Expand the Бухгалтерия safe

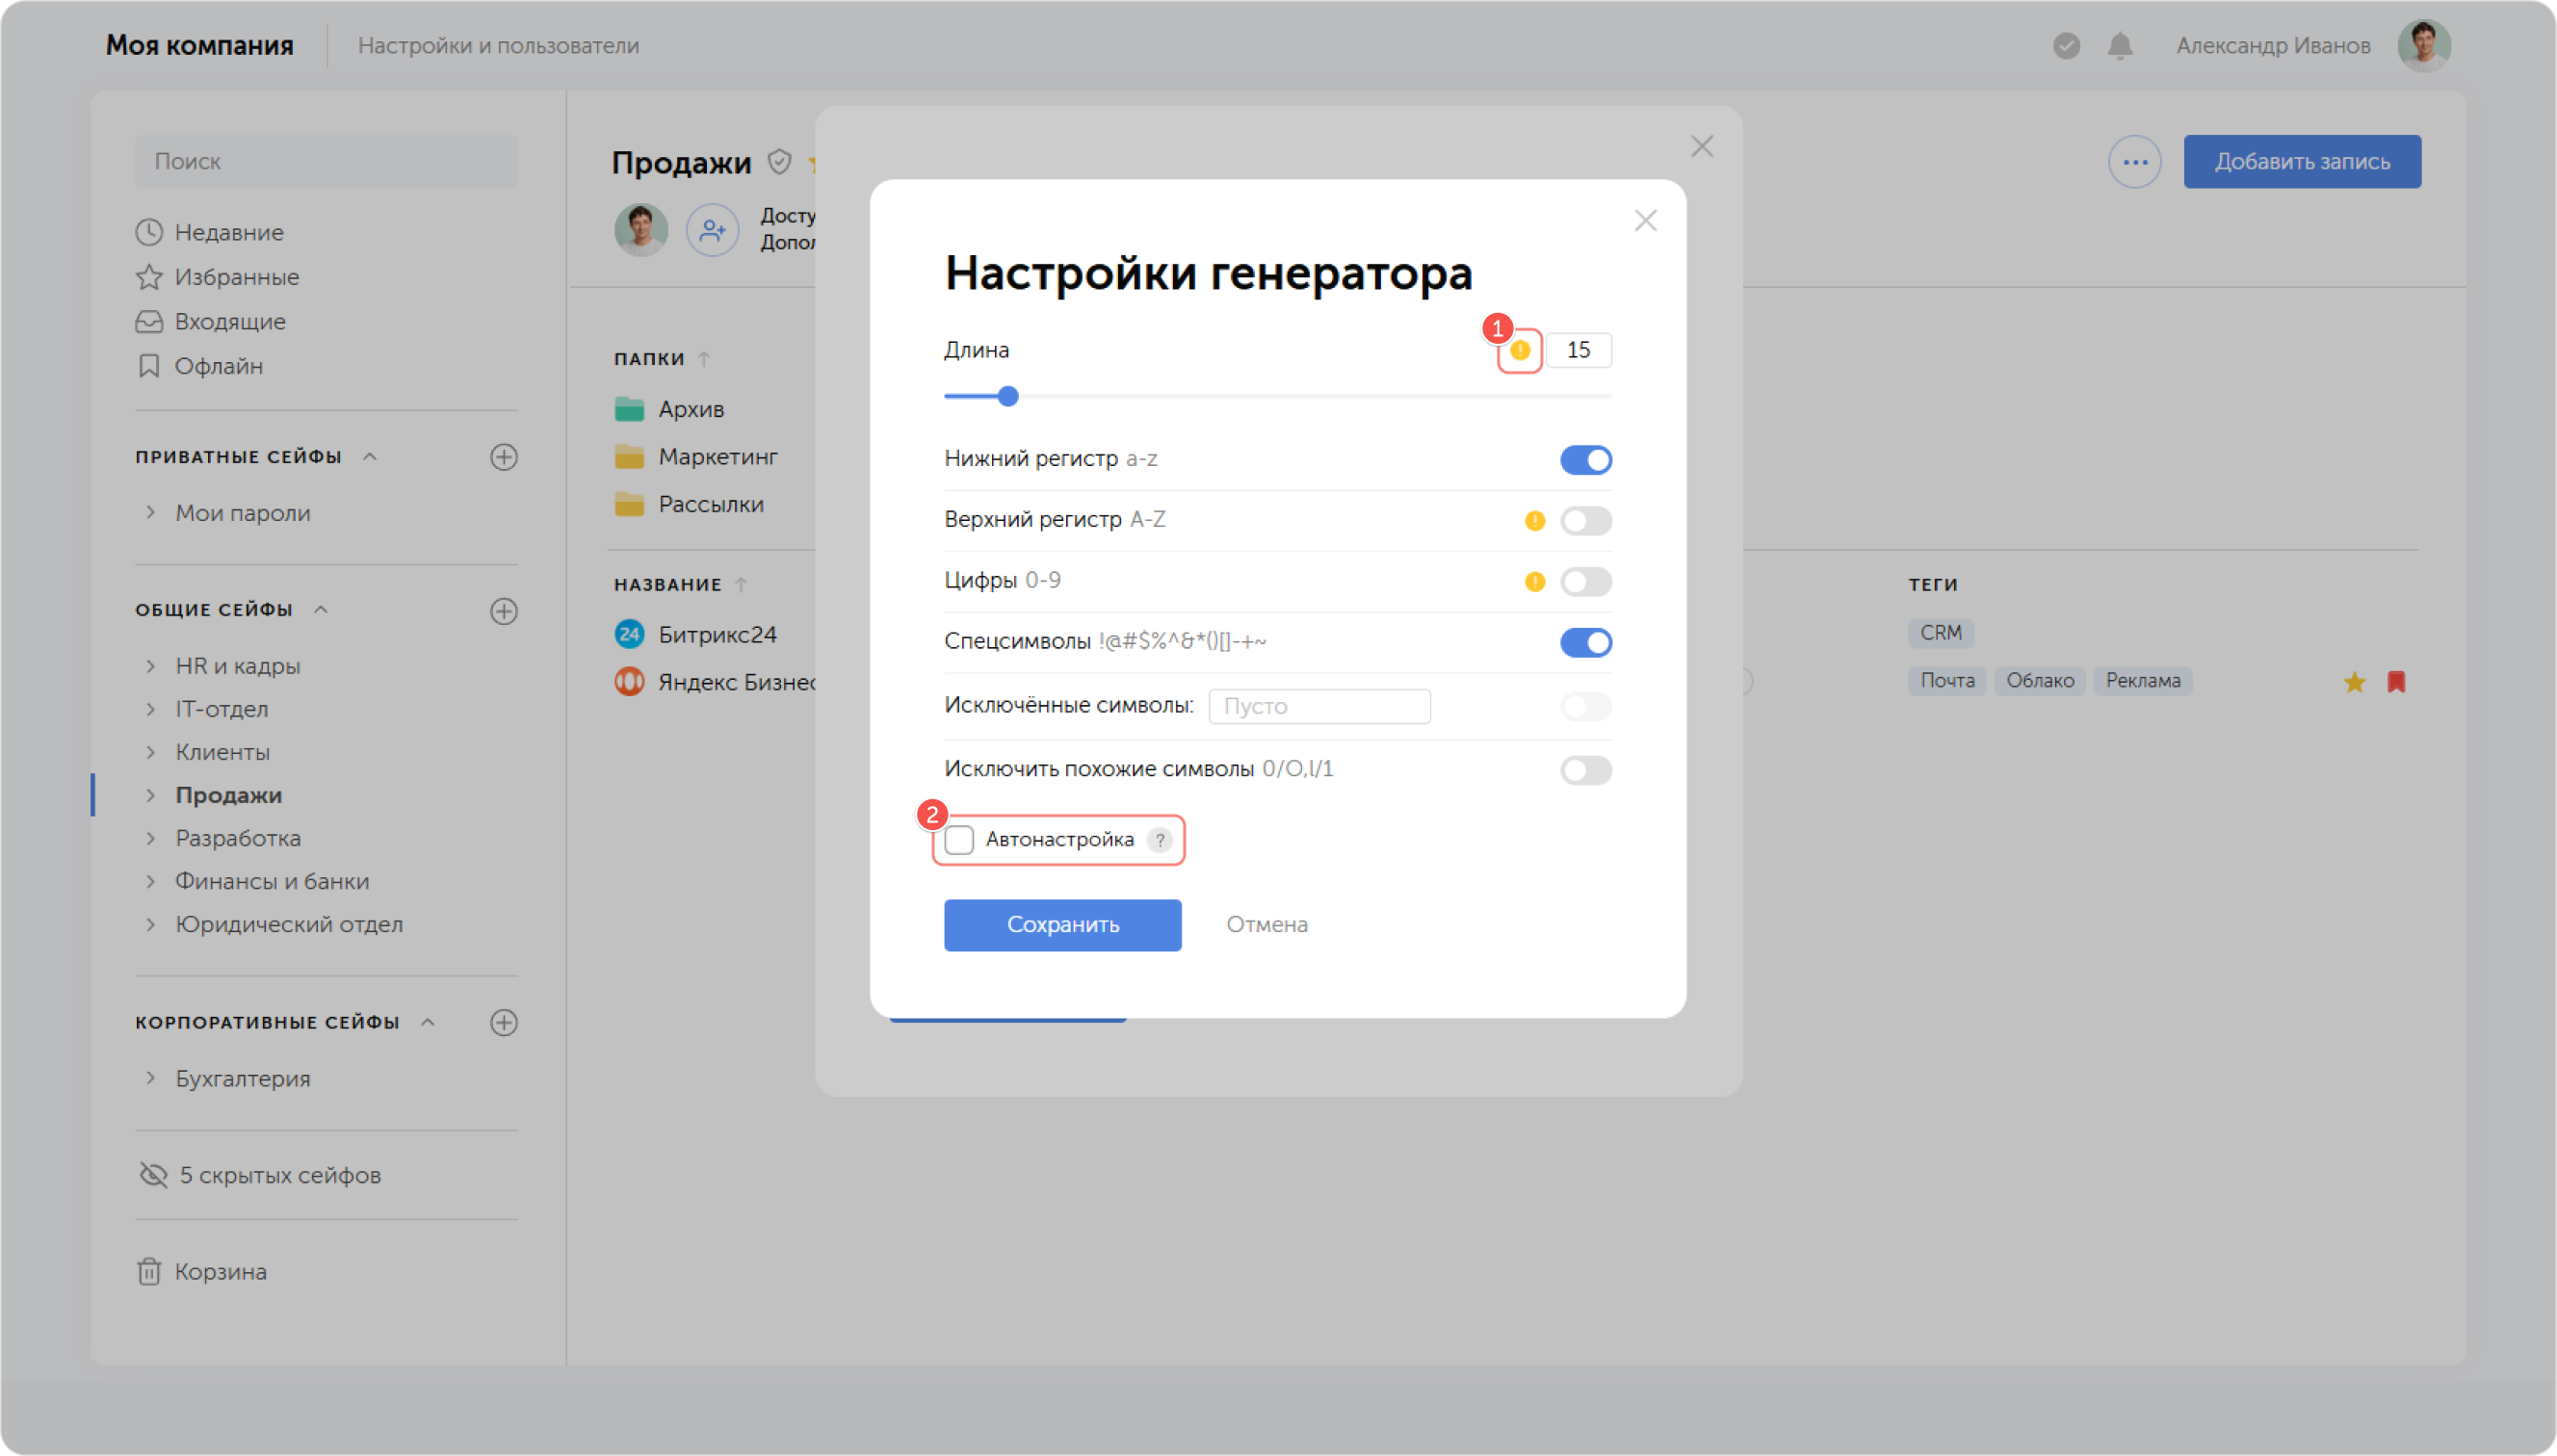[x=151, y=1078]
